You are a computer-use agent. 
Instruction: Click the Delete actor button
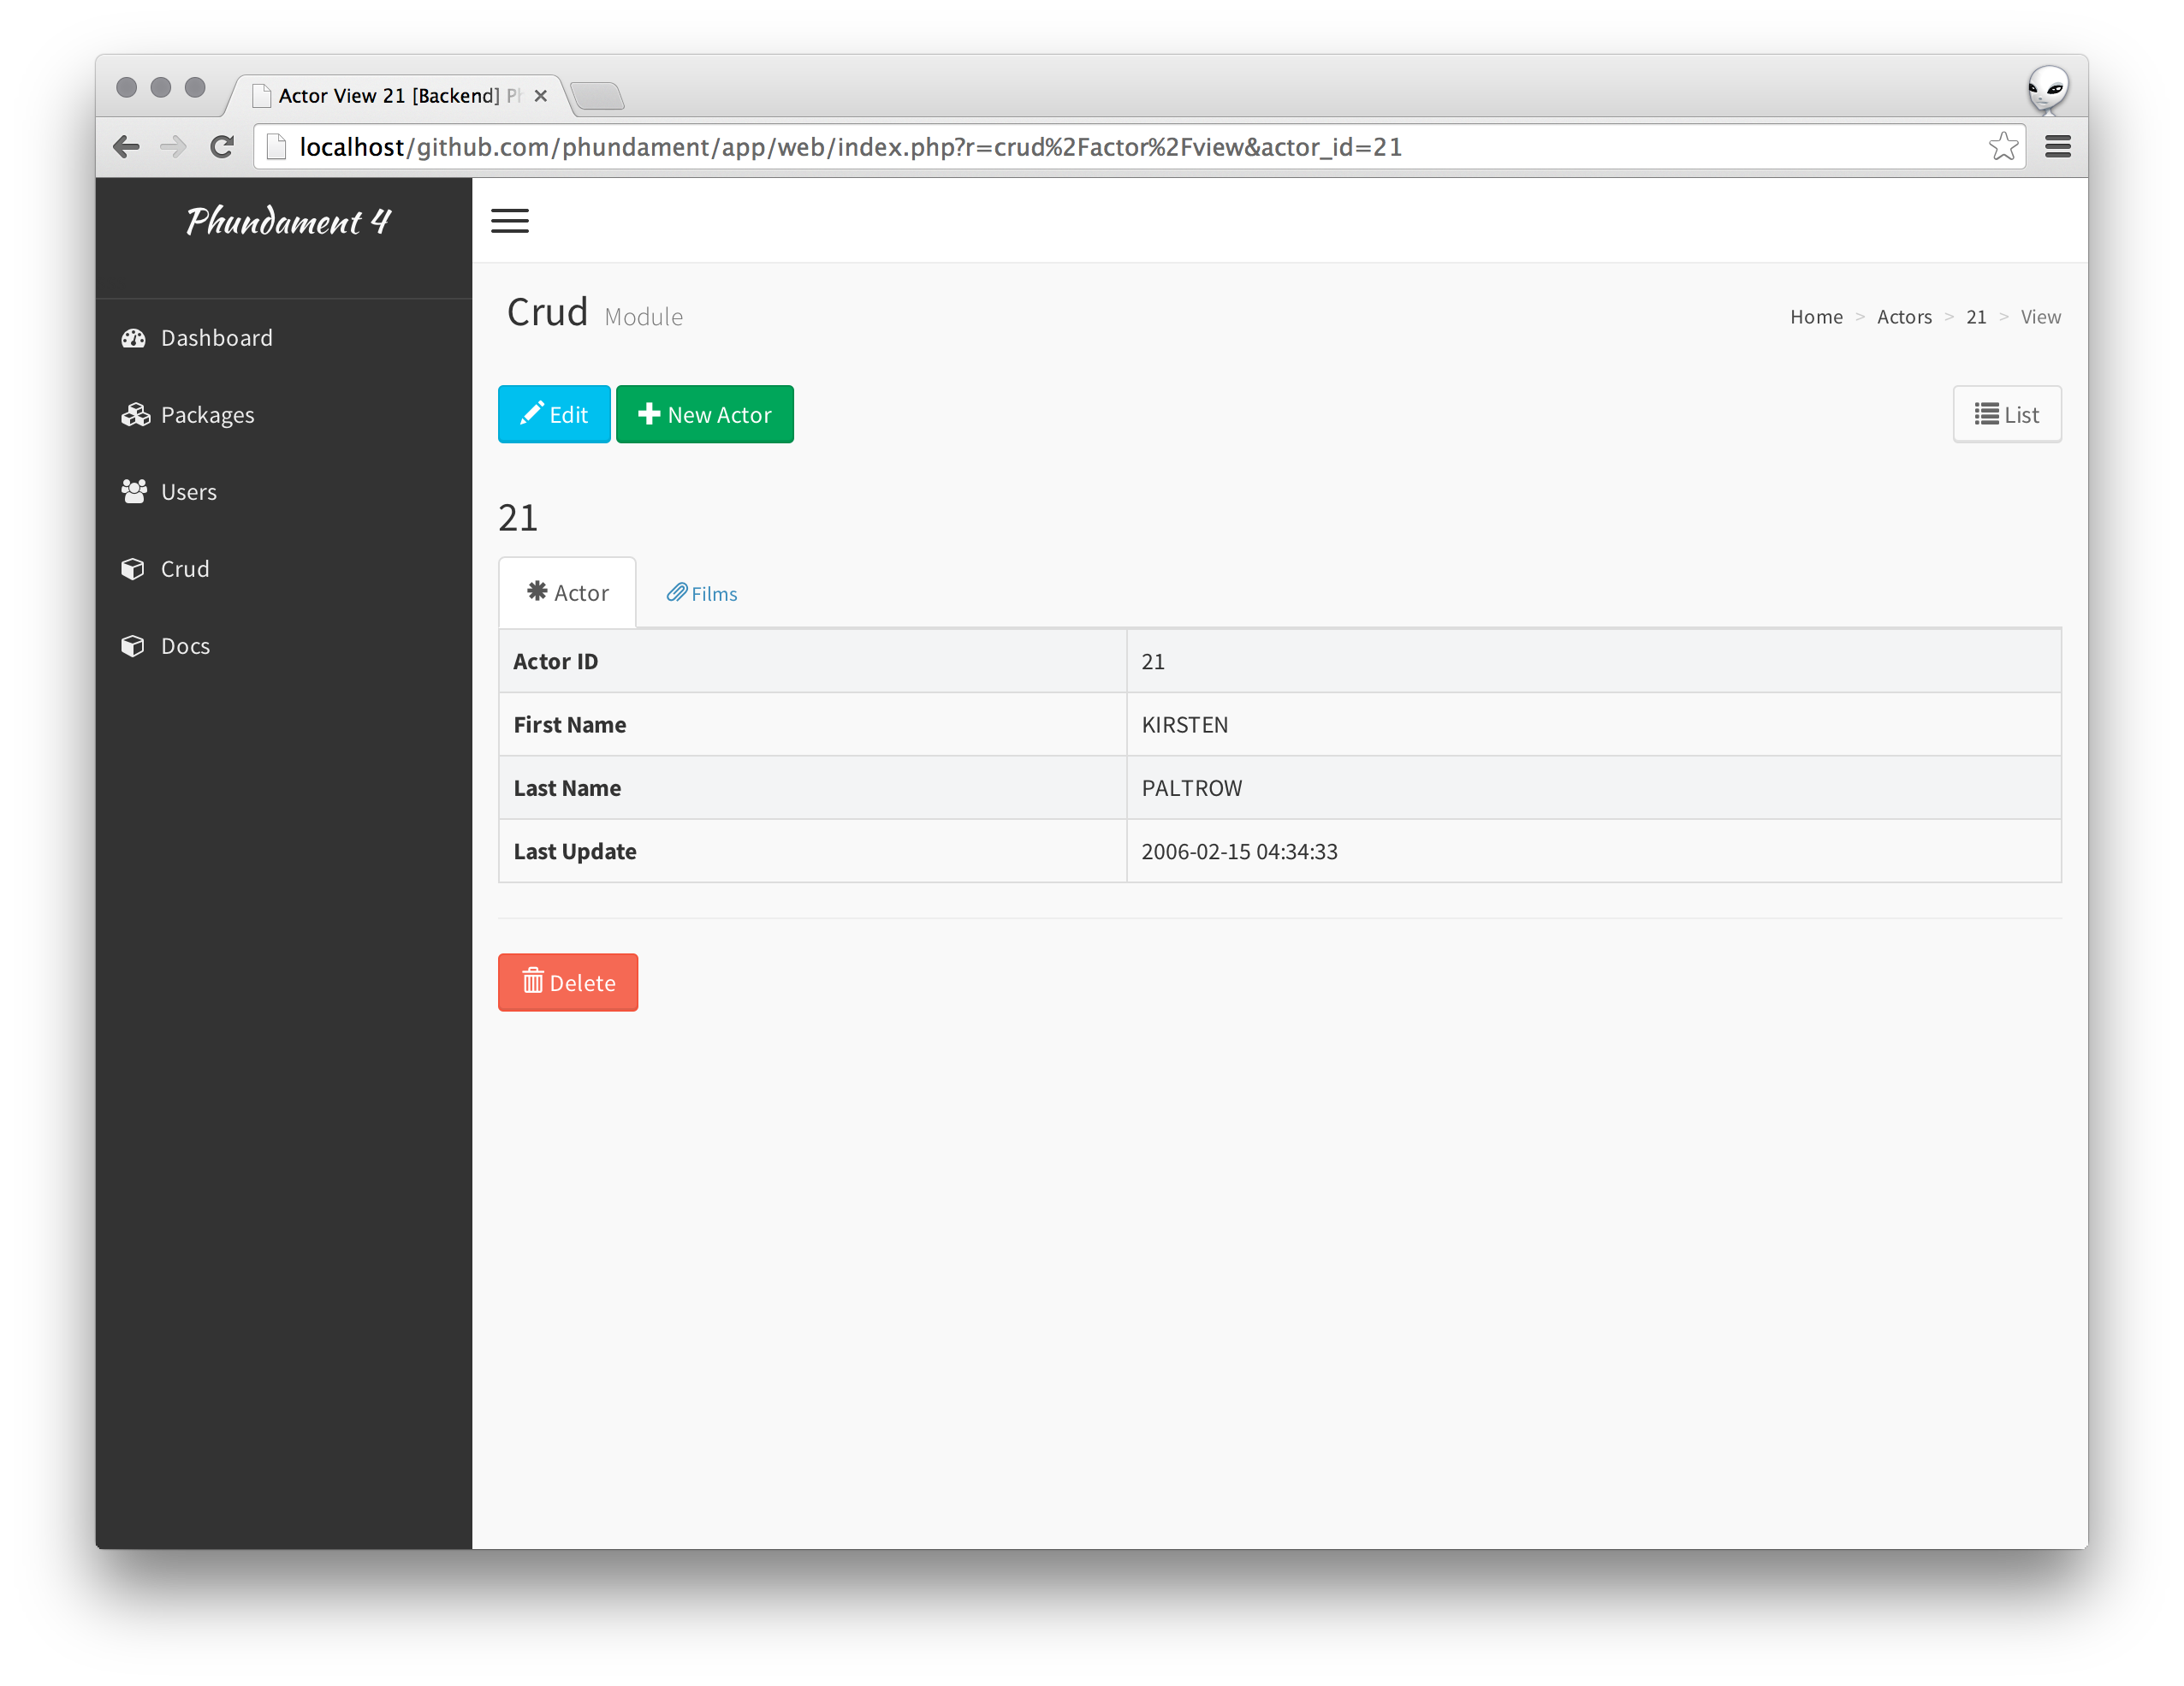567,981
